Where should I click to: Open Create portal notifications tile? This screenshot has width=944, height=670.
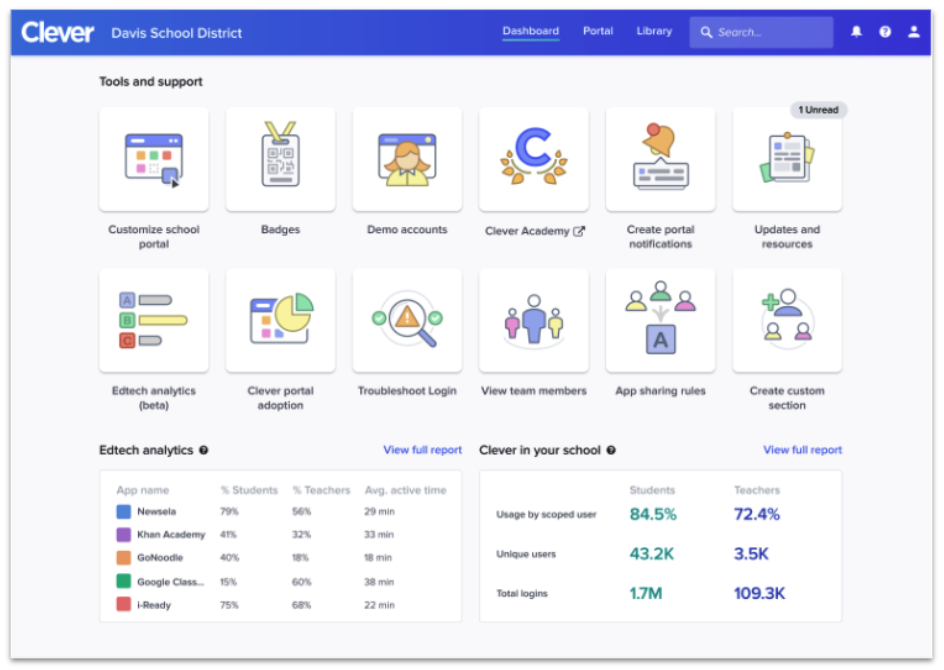click(660, 159)
